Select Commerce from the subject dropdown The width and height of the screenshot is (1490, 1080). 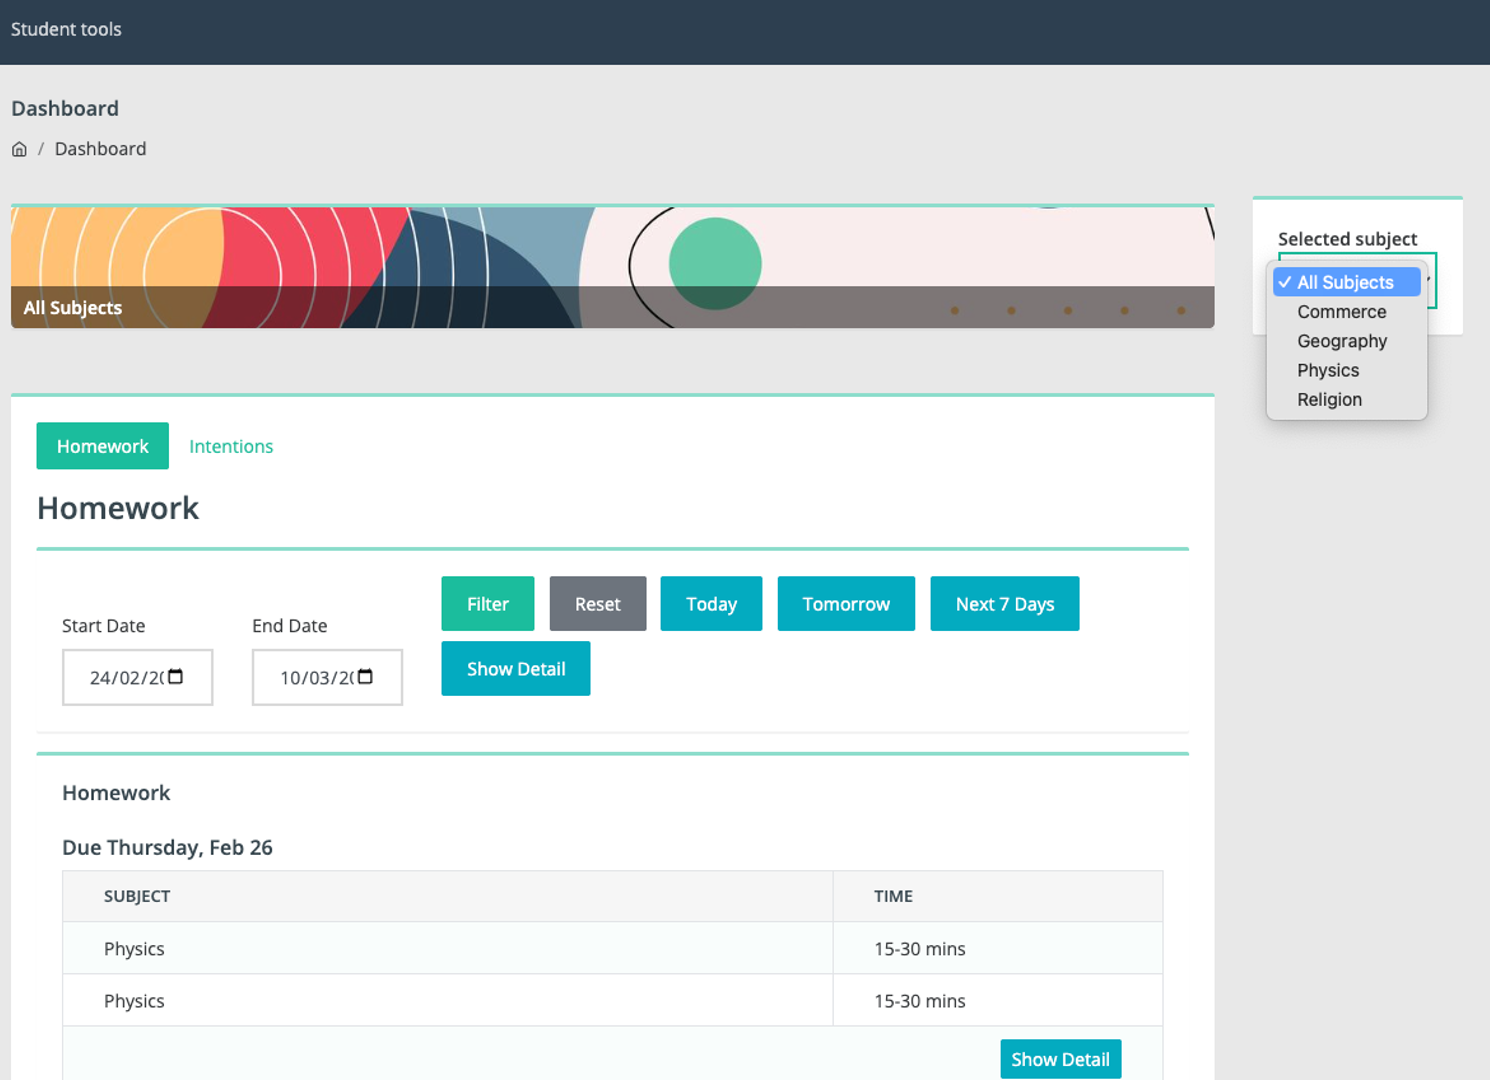click(1341, 312)
